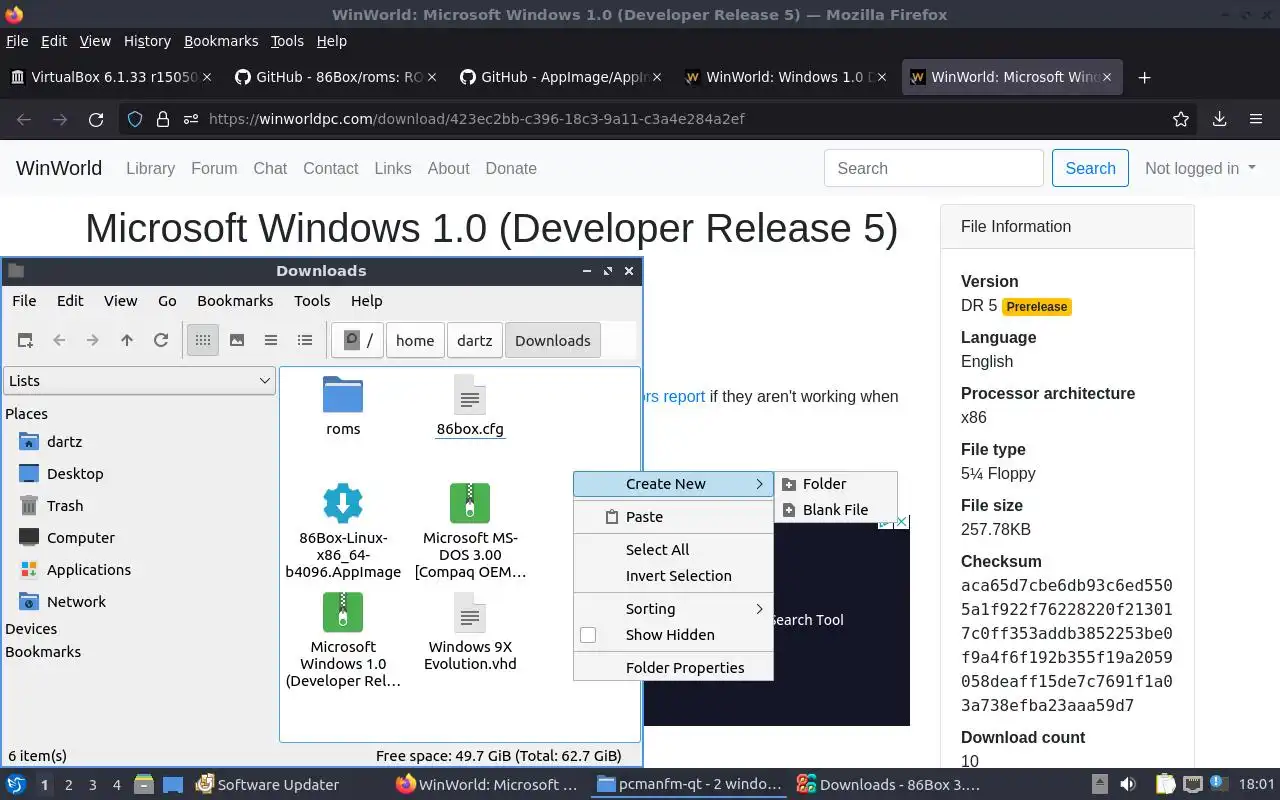This screenshot has width=1280, height=800.
Task: Open Firefox downloads panel
Action: click(x=1219, y=119)
